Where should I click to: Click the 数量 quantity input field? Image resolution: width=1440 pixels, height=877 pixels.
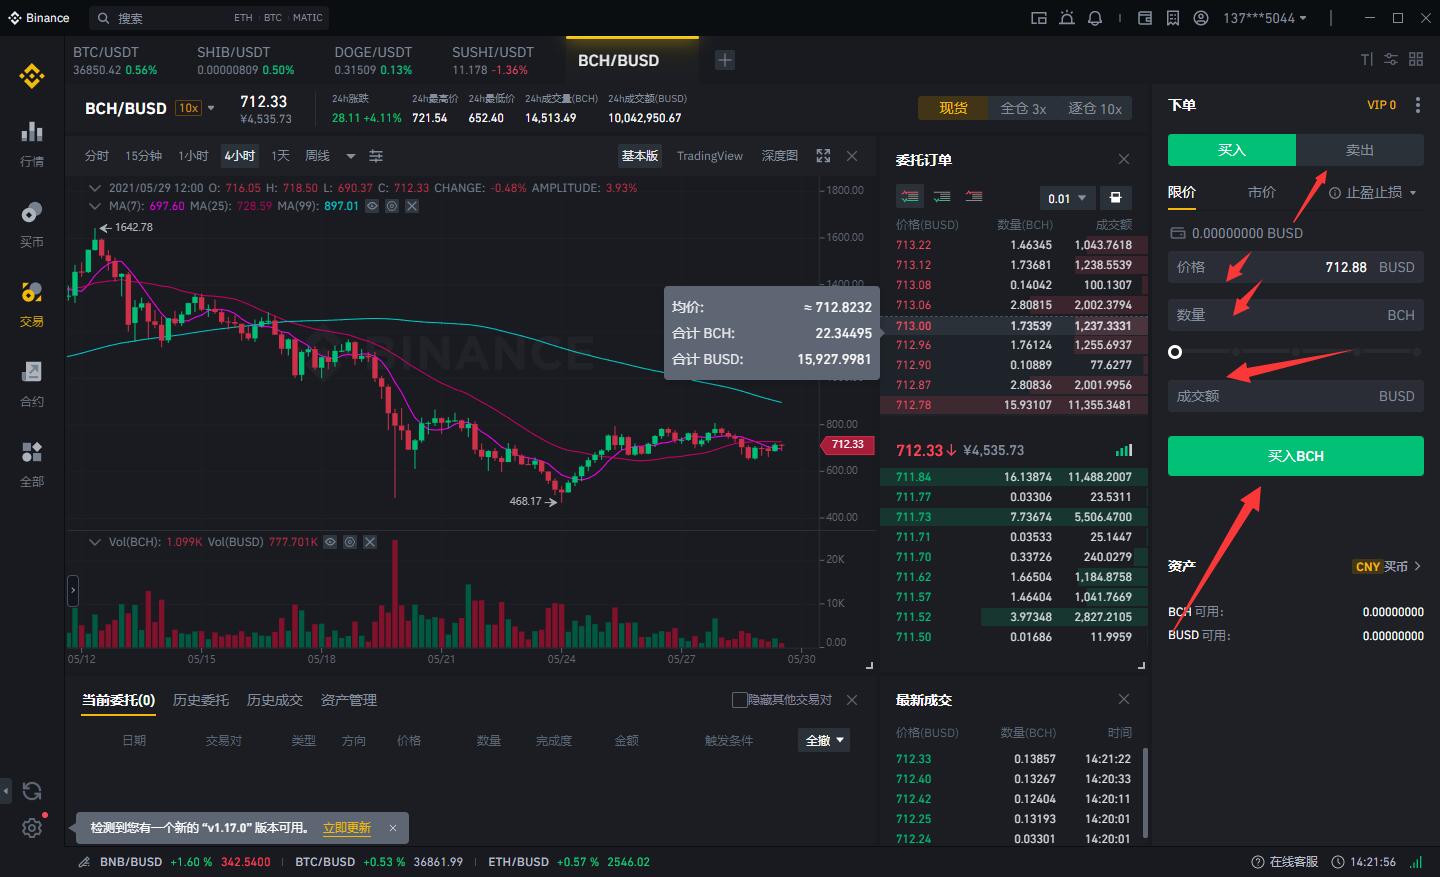[x=1296, y=315]
